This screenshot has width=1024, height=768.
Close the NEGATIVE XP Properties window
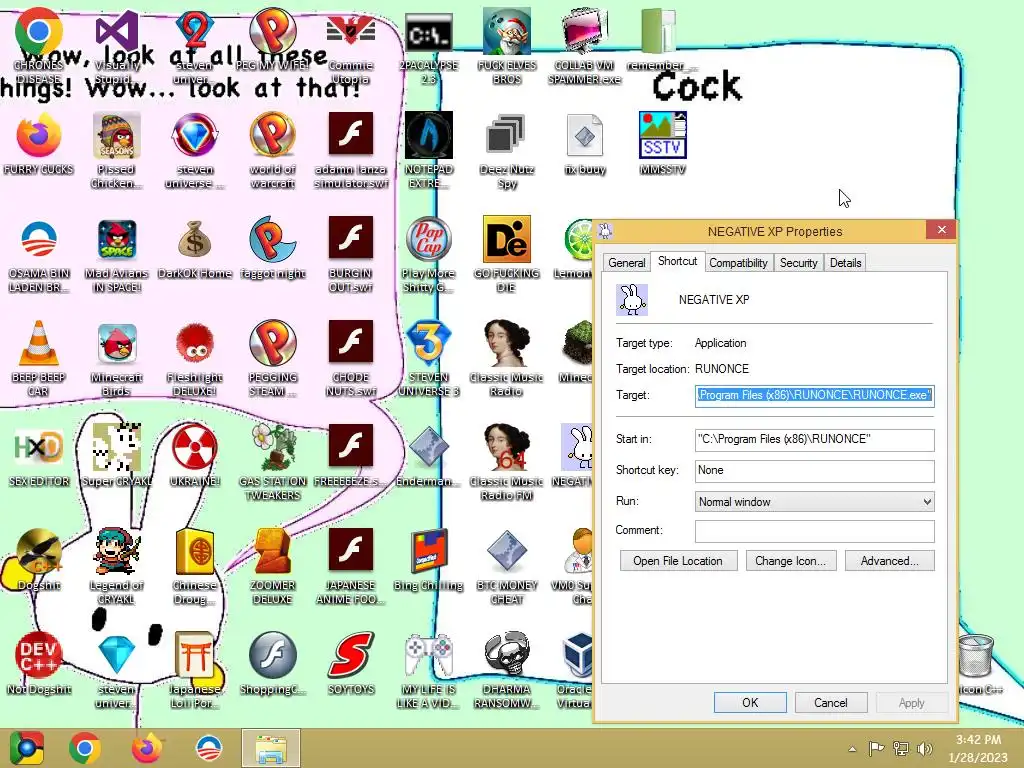coord(941,230)
